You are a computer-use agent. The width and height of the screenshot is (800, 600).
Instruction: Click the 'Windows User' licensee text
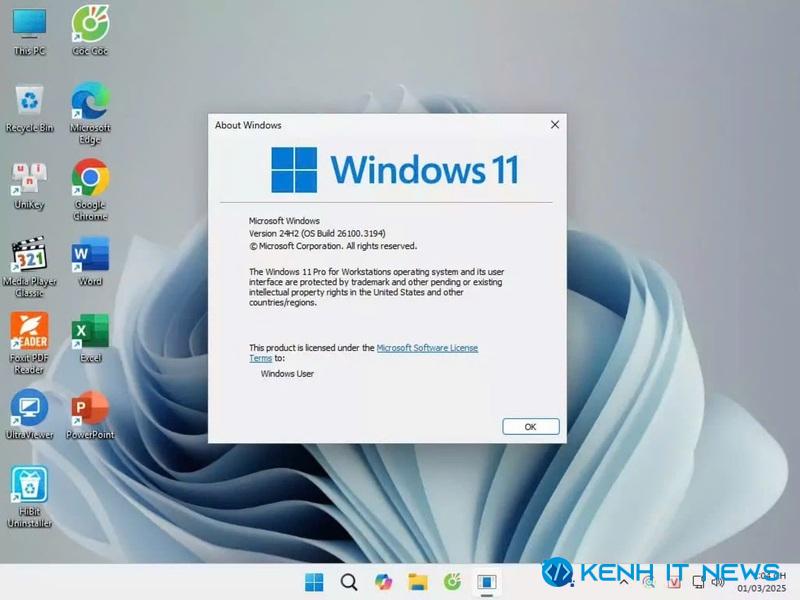click(x=287, y=373)
